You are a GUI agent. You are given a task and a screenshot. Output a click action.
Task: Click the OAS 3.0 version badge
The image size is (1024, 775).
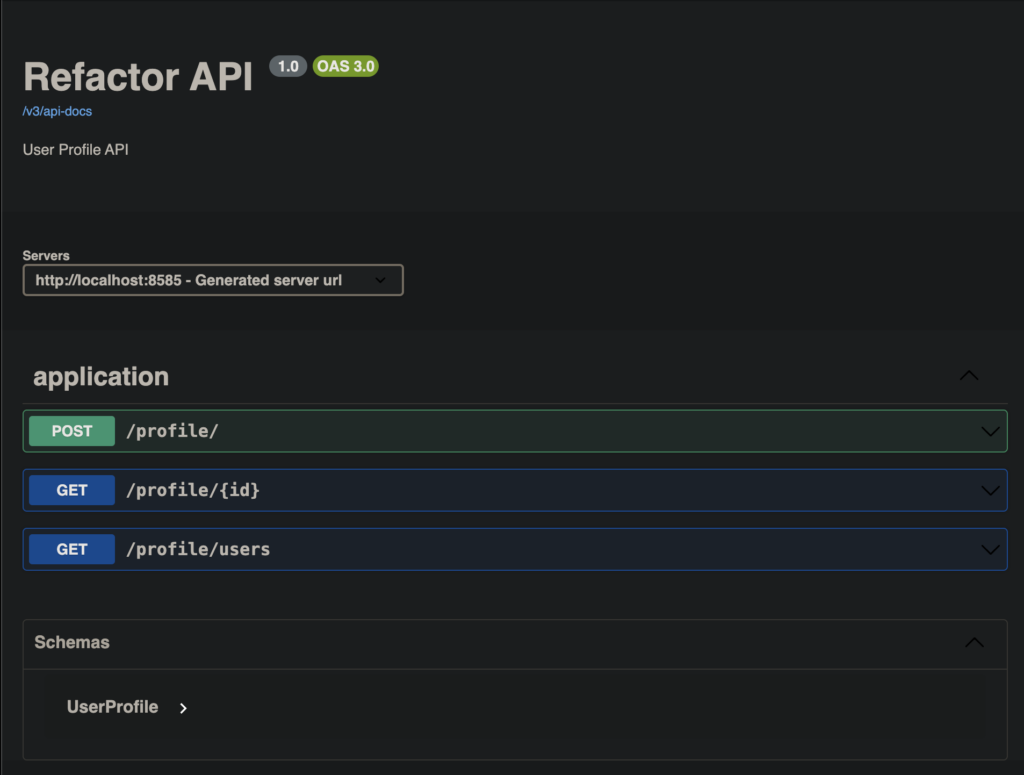coord(345,66)
